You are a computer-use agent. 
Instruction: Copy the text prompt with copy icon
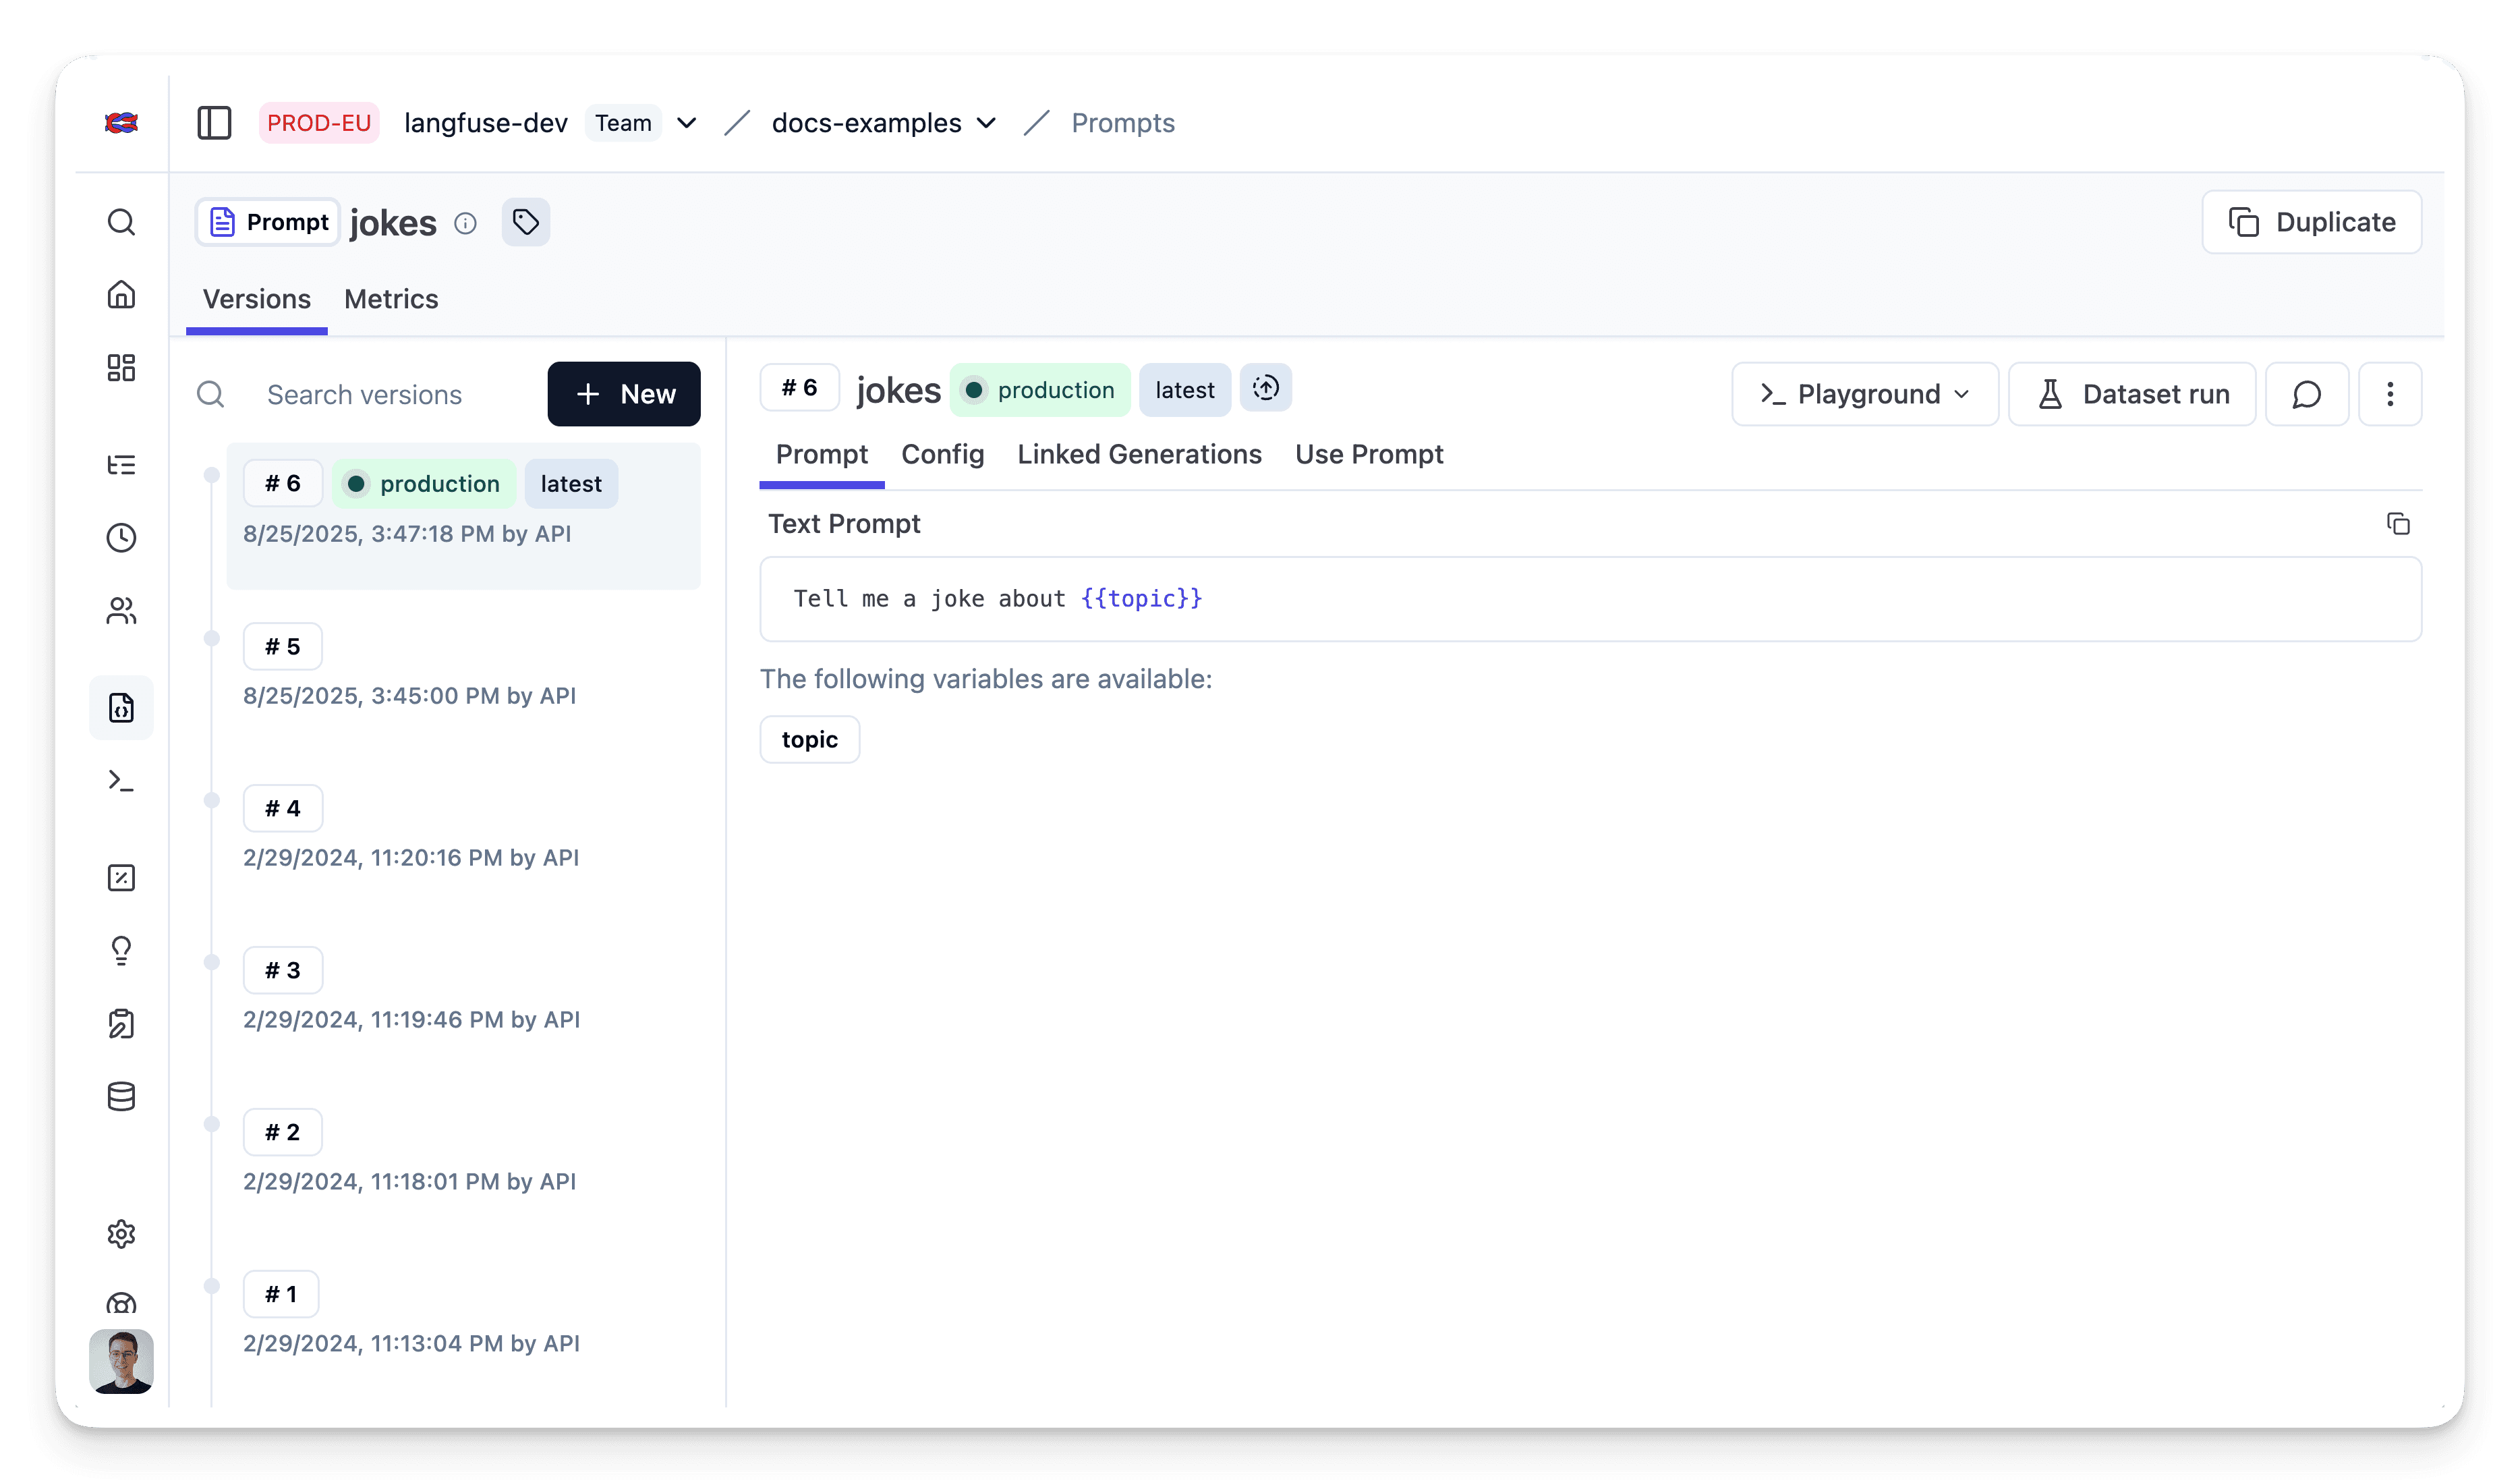2398,524
